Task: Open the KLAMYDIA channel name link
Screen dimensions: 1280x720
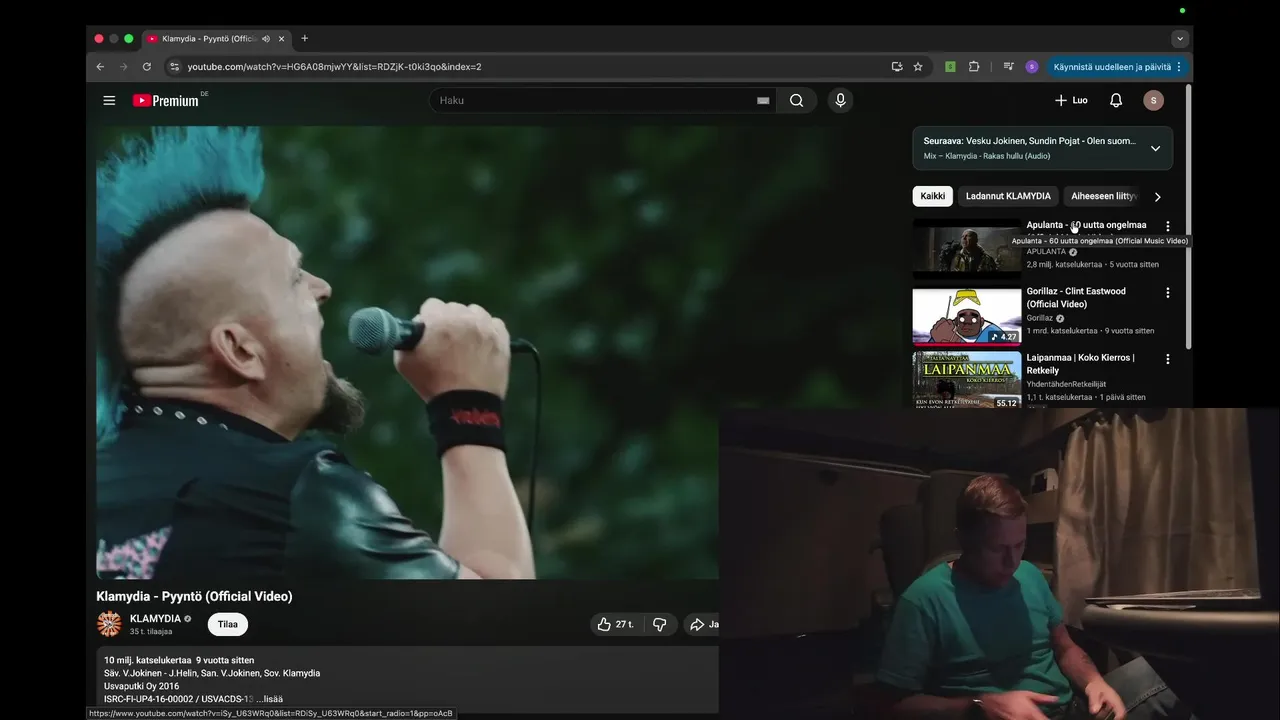Action: click(x=155, y=618)
